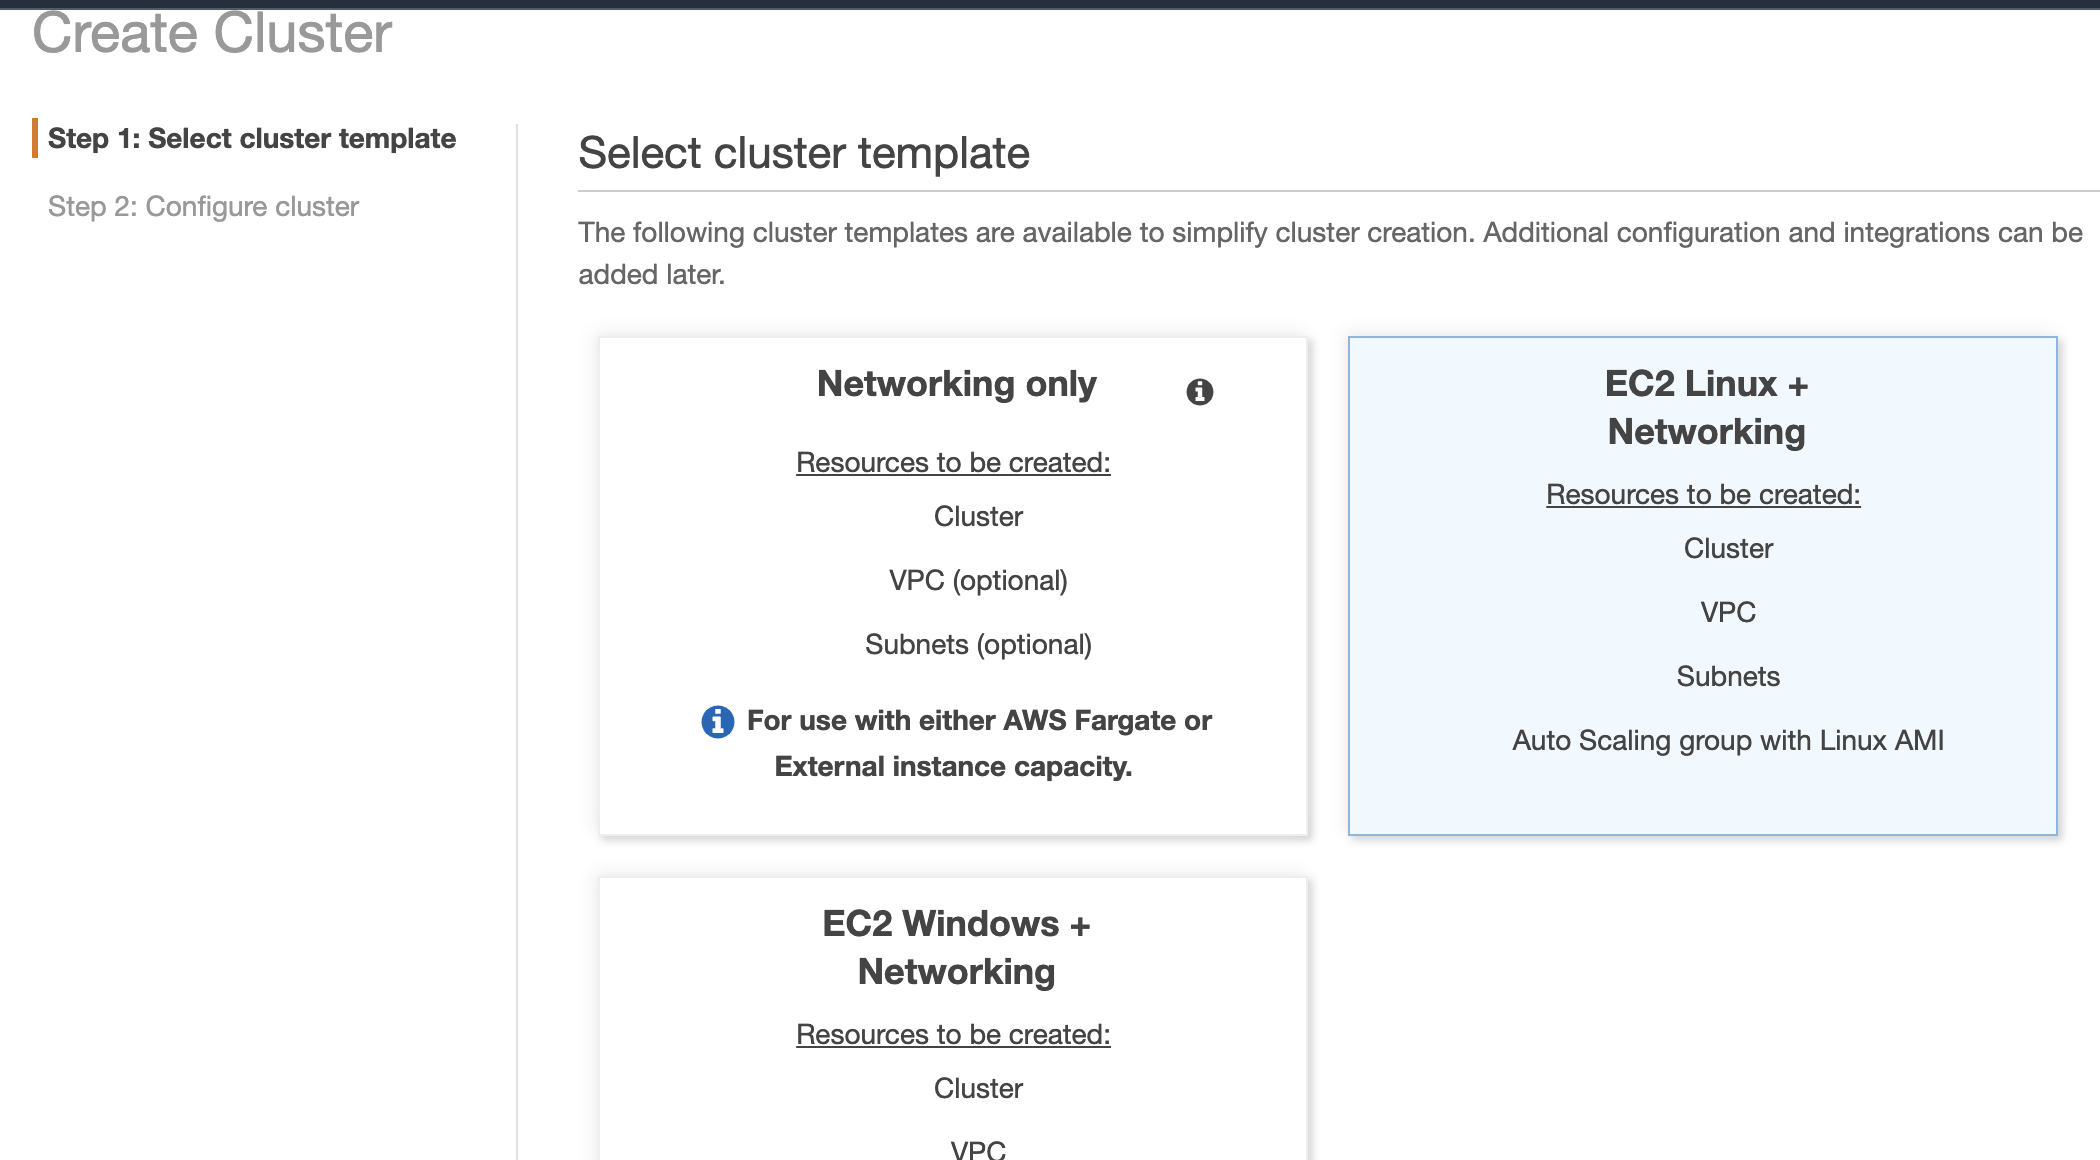
Task: Click Subnets (optional) in Networking only card
Action: [x=977, y=644]
